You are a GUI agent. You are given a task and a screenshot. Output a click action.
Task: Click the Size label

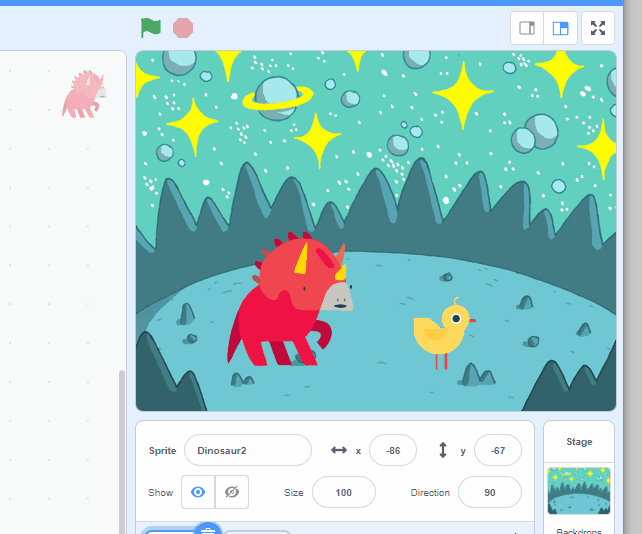coord(294,492)
